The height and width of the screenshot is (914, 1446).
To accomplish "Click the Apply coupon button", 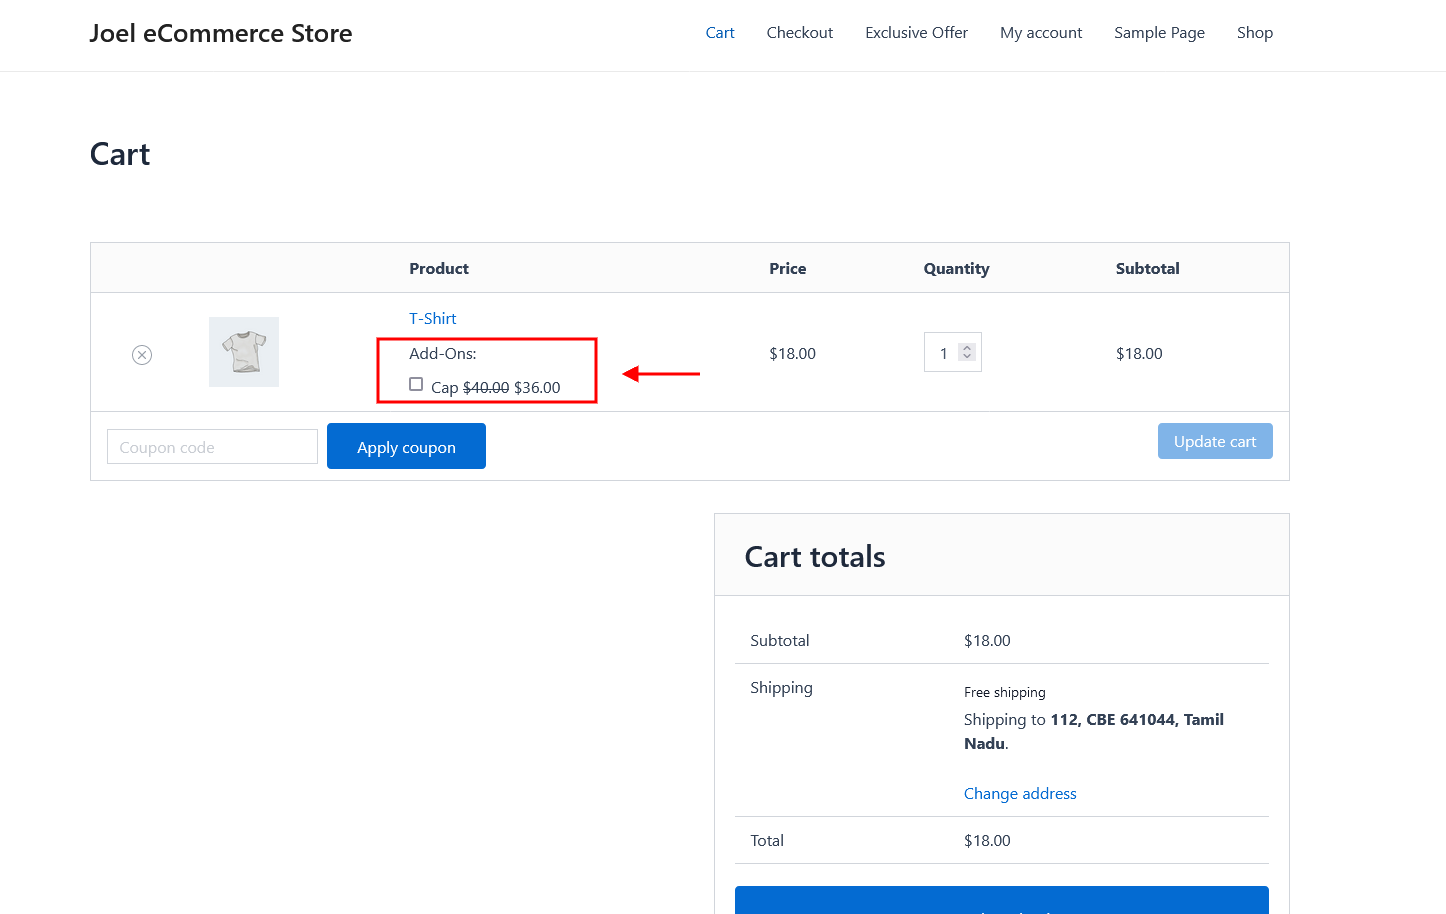I will (x=406, y=446).
